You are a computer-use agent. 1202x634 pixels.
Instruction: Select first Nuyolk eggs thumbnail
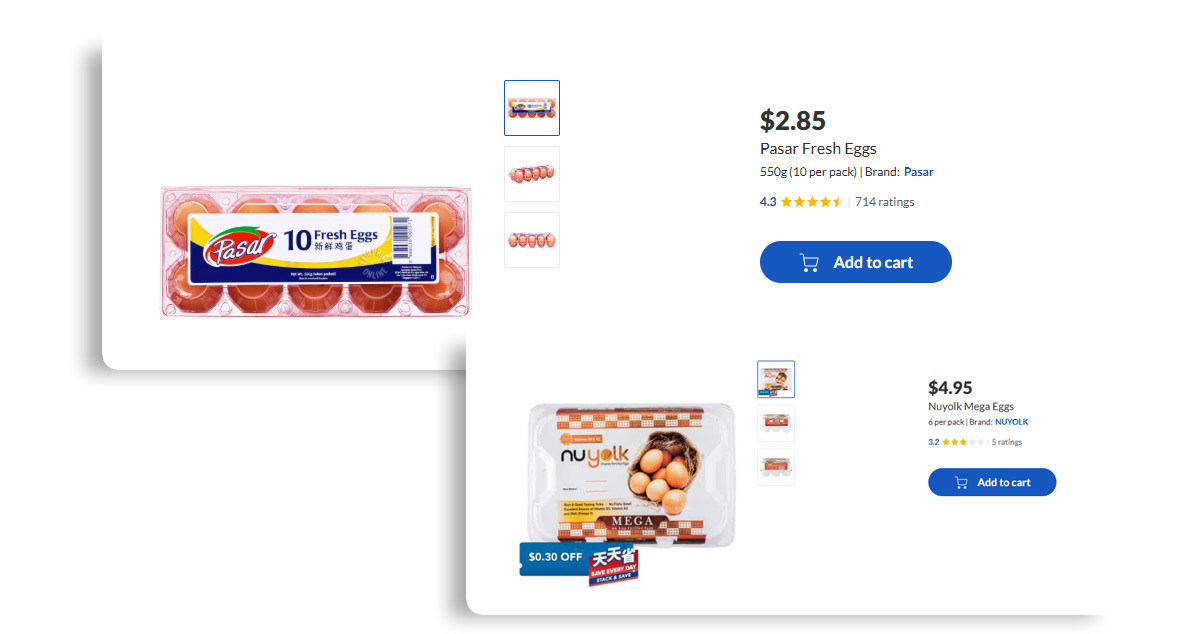[x=776, y=379]
